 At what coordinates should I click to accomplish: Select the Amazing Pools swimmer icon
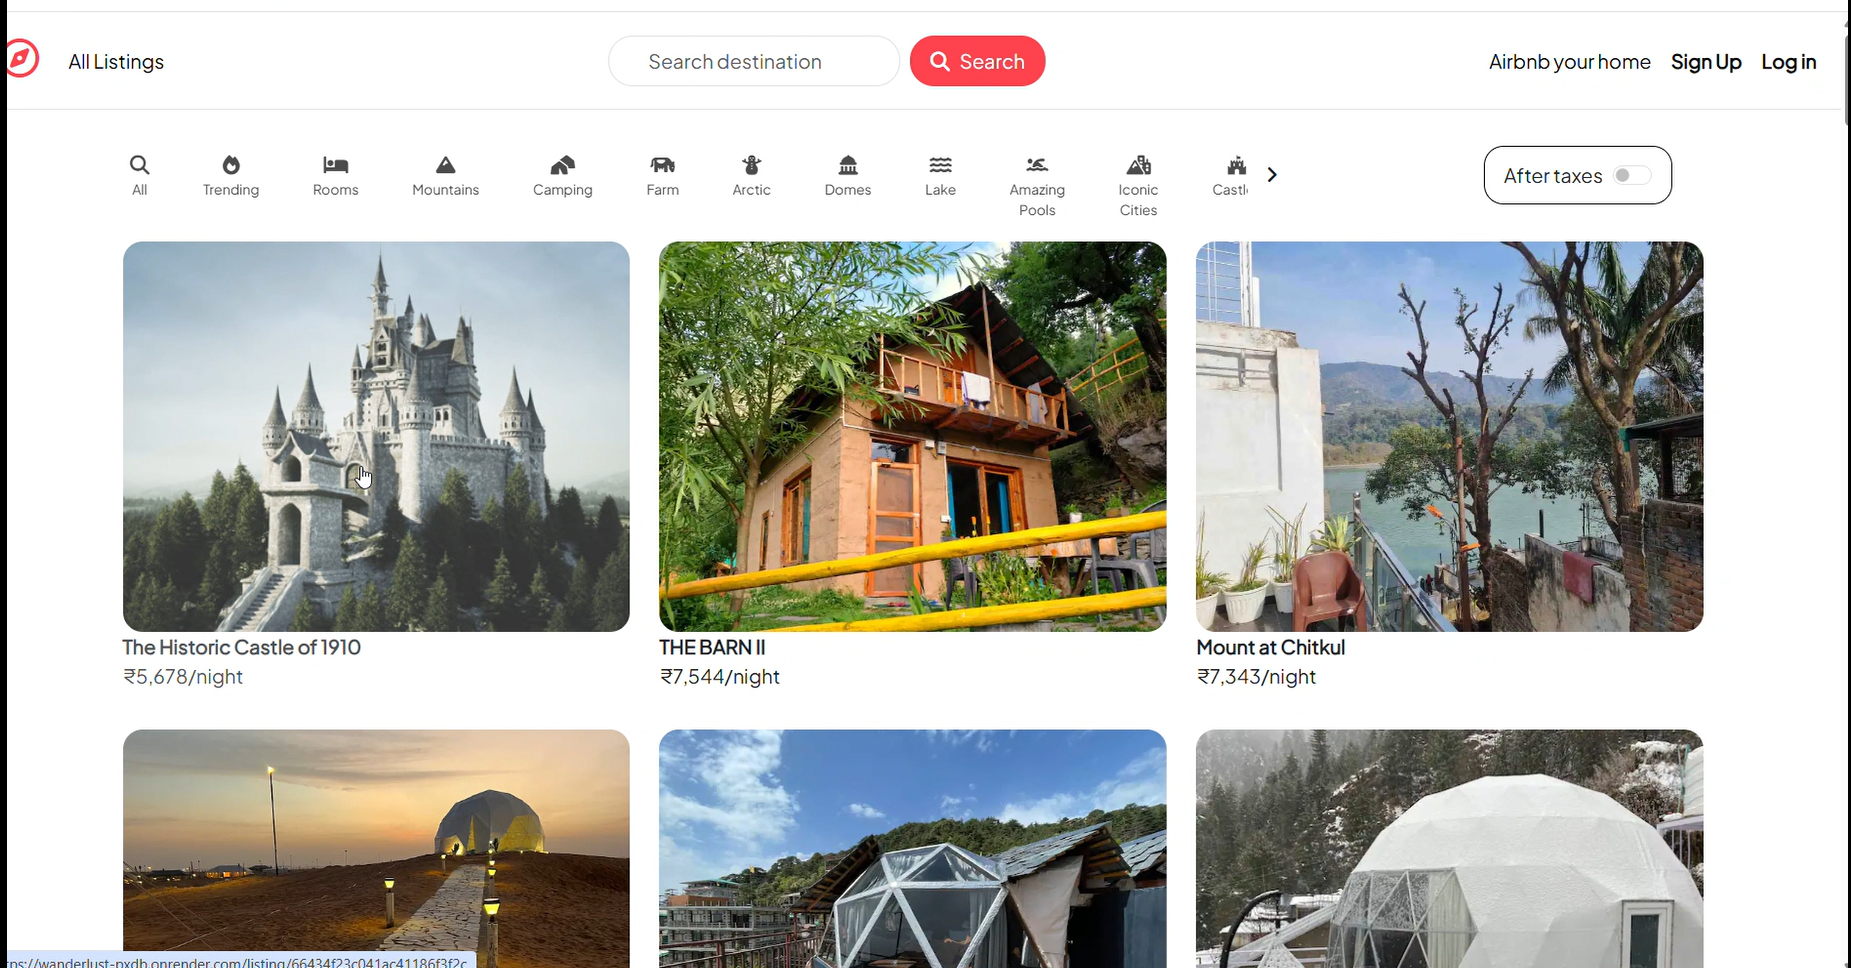click(x=1037, y=165)
